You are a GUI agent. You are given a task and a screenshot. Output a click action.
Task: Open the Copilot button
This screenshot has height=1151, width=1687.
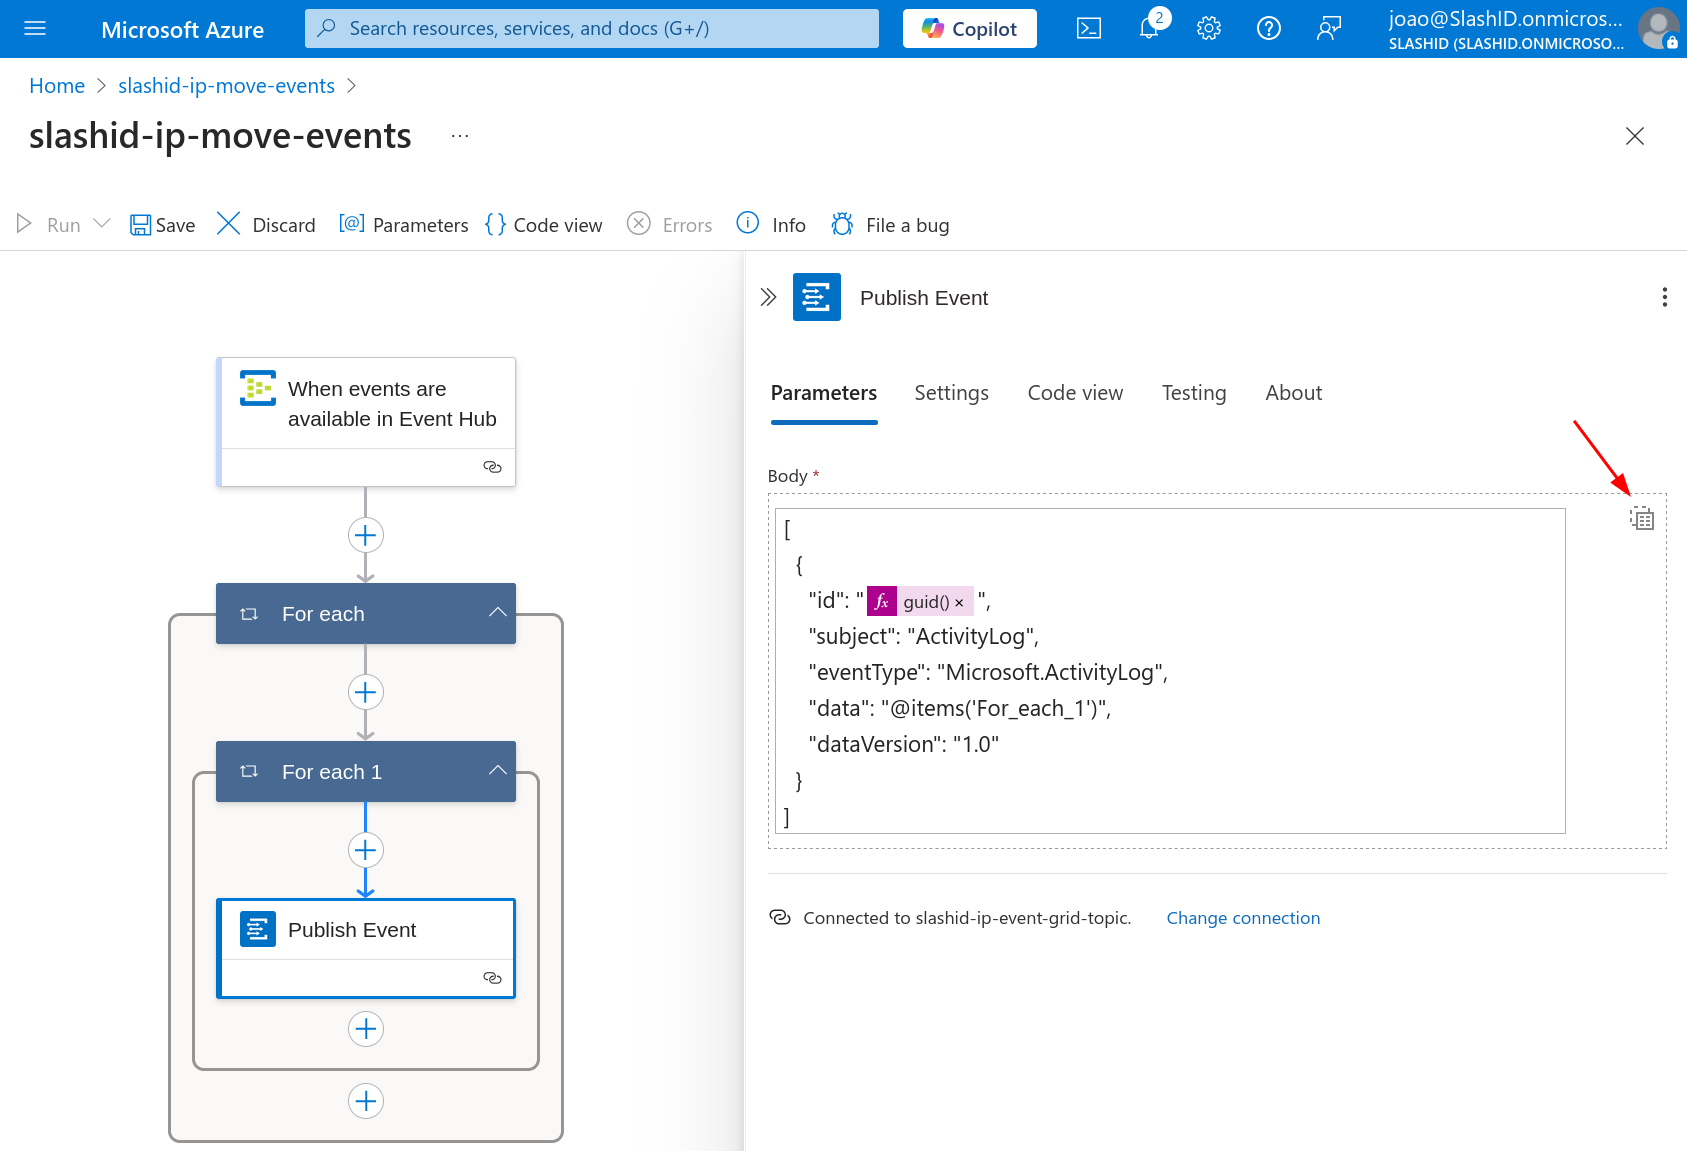(969, 29)
